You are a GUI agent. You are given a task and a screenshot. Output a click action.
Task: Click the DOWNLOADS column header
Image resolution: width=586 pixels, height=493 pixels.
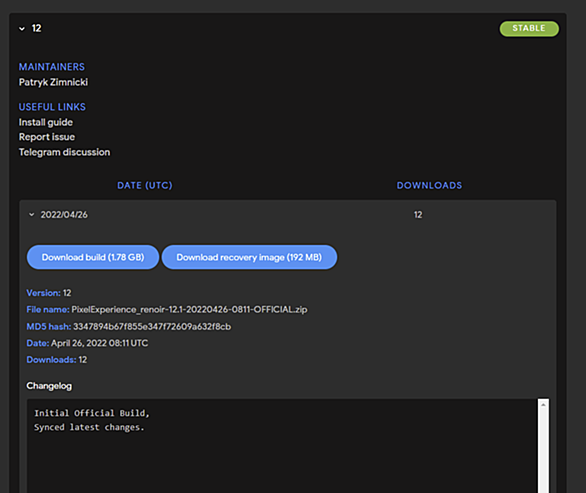click(429, 185)
